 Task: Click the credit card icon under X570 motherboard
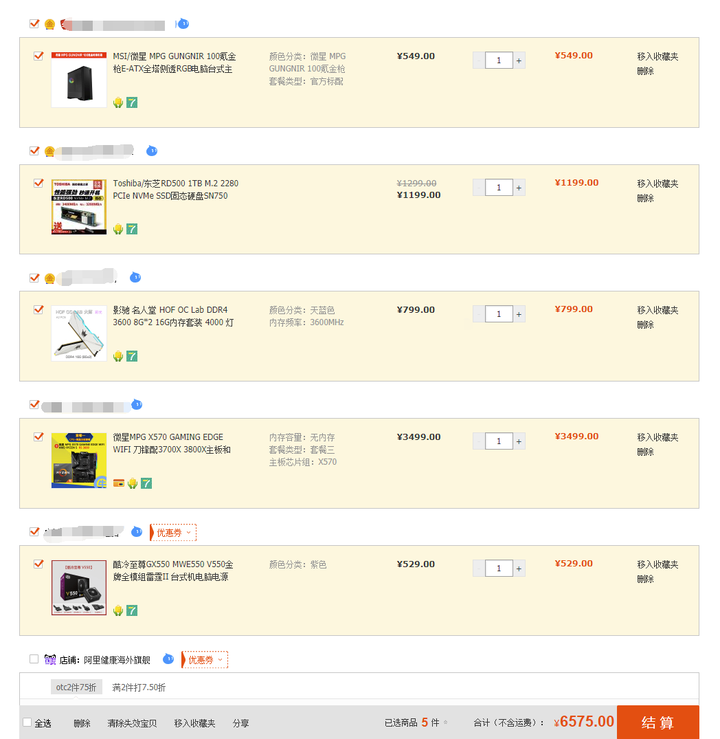[119, 483]
